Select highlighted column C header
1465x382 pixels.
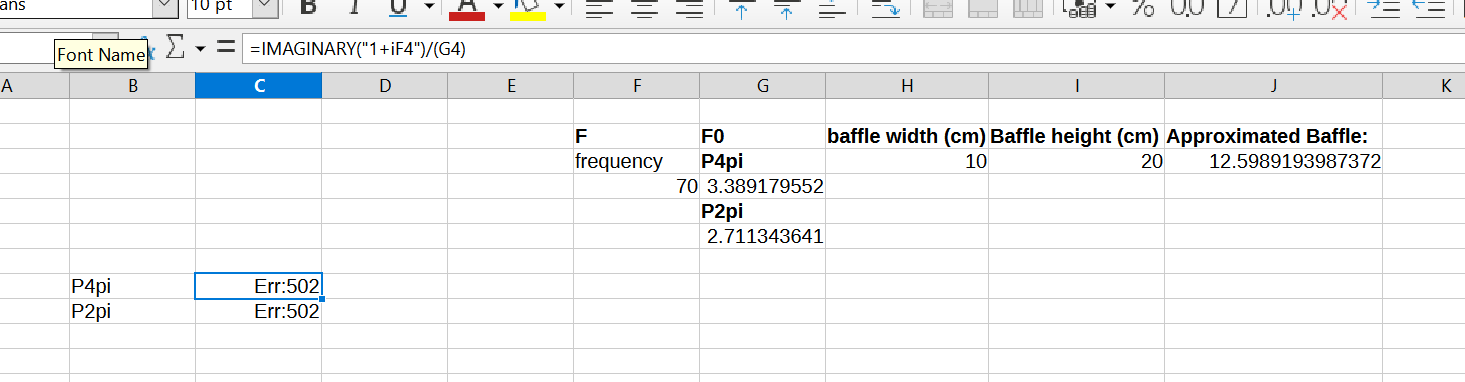258,86
